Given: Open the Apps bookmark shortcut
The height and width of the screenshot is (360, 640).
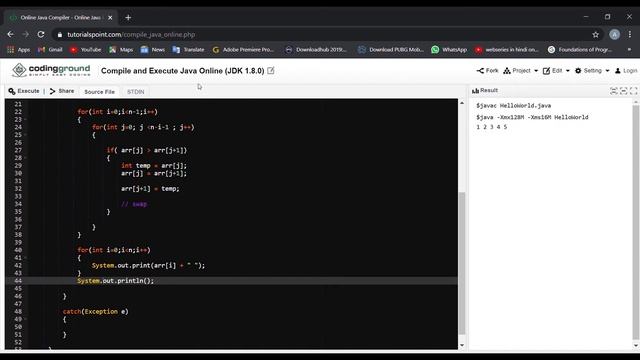Looking at the screenshot, I should (x=18, y=50).
